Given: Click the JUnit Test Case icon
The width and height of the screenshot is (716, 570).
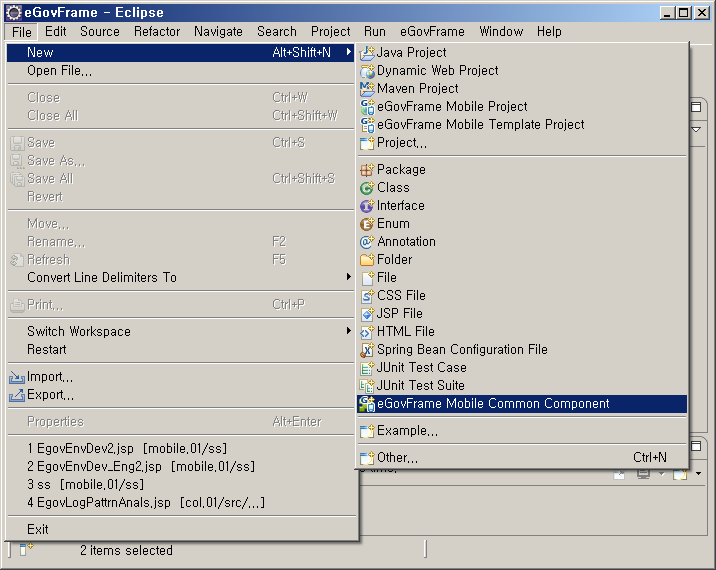Looking at the screenshot, I should pyautogui.click(x=367, y=368).
